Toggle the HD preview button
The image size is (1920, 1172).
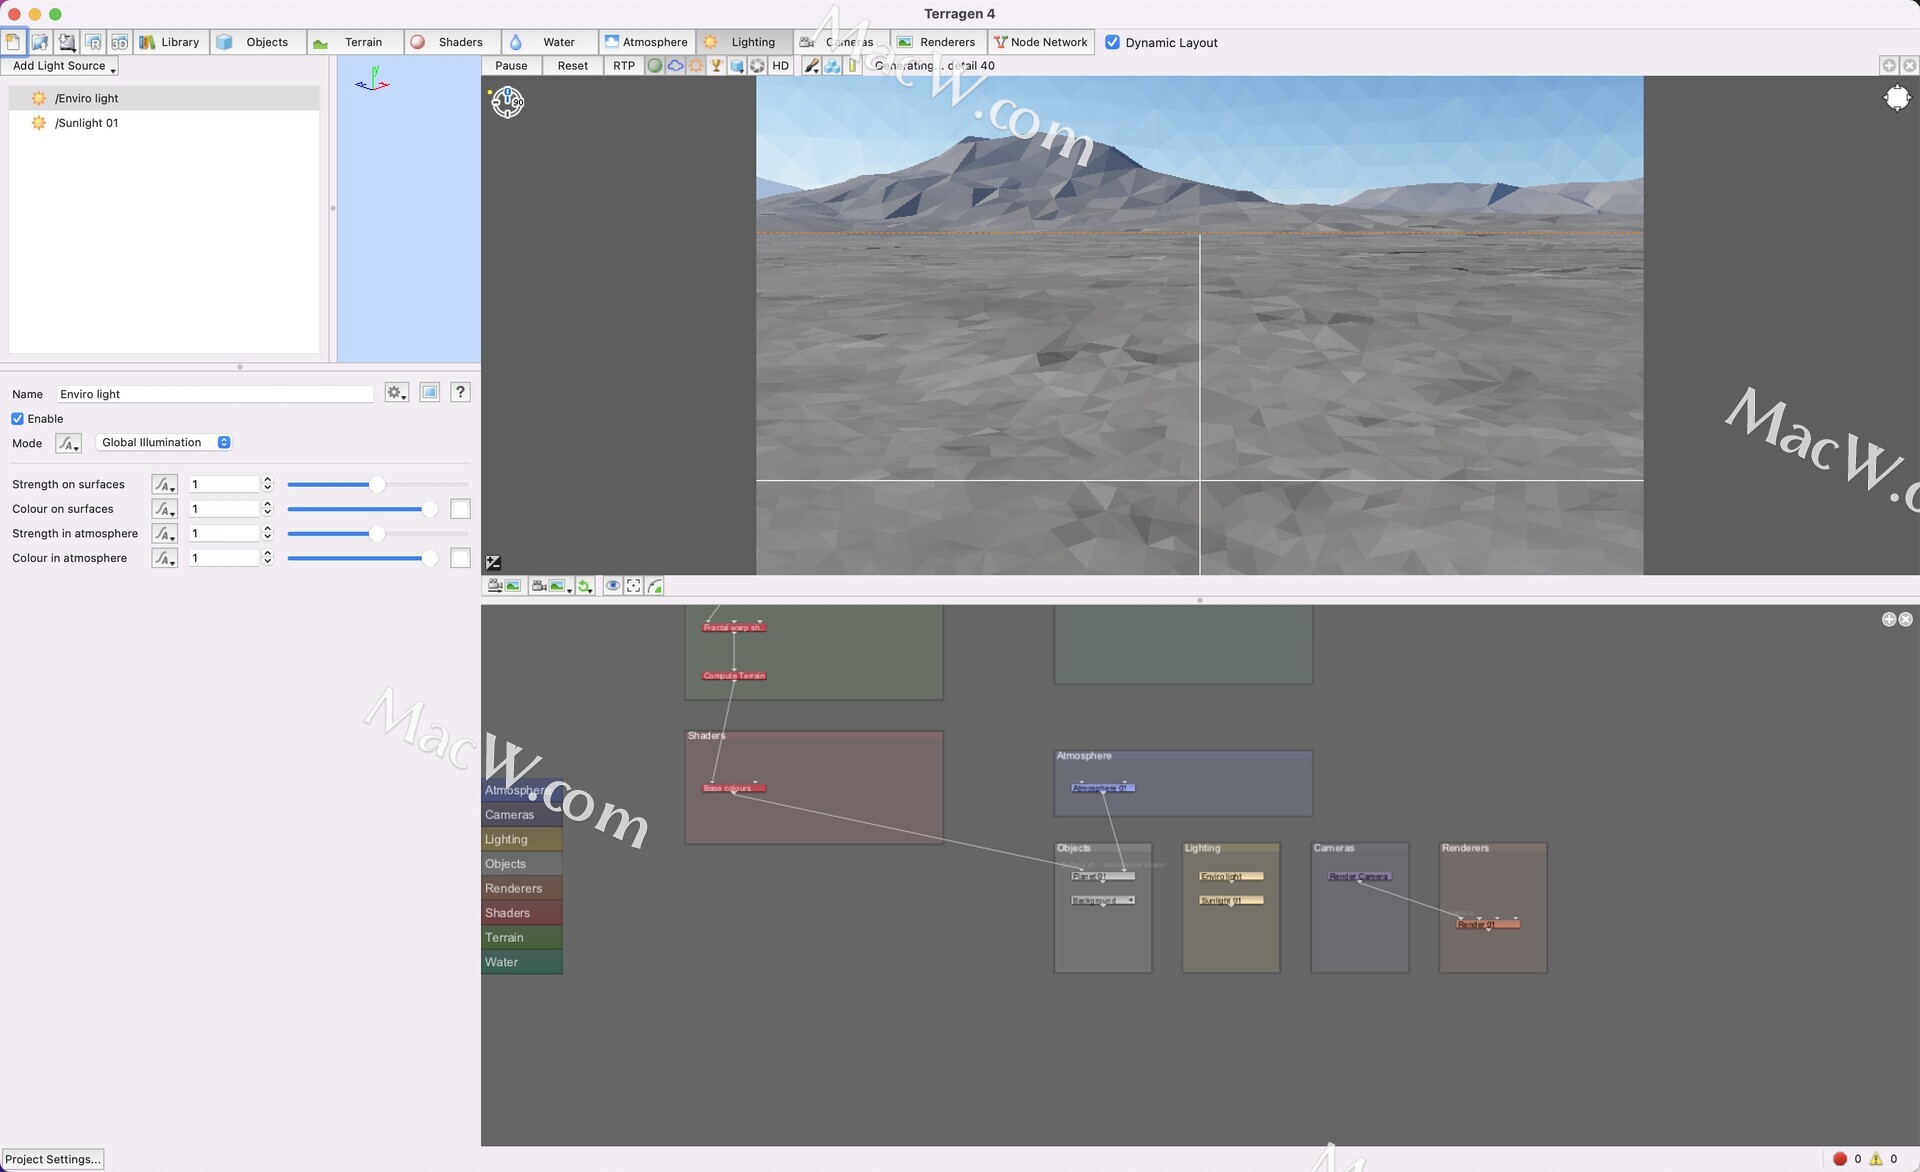pos(780,66)
